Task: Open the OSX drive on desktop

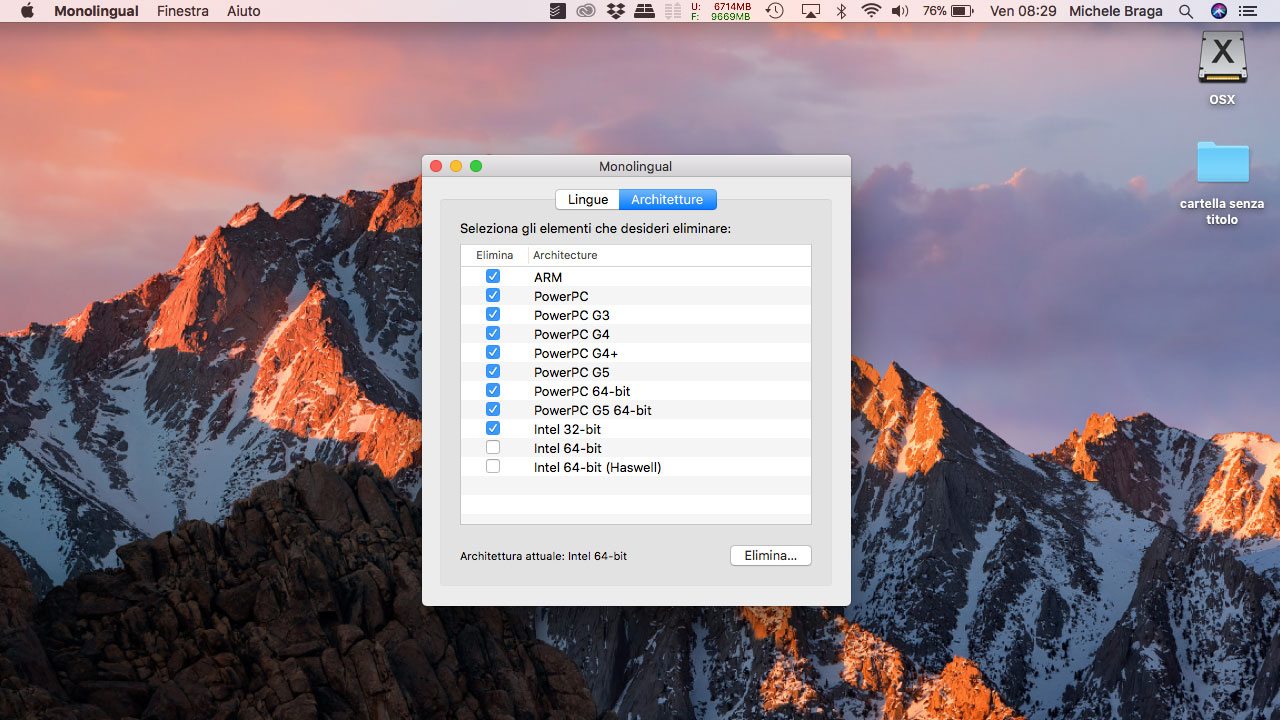Action: pyautogui.click(x=1222, y=58)
